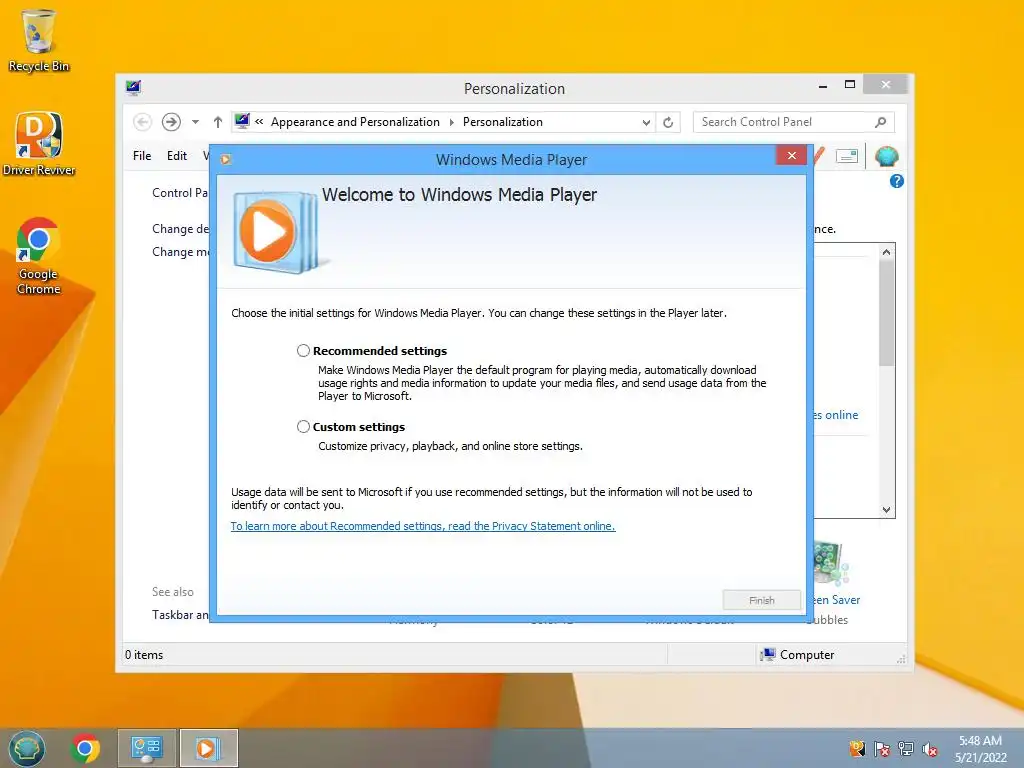
Task: Click the address bar computer icon
Action: click(x=242, y=121)
